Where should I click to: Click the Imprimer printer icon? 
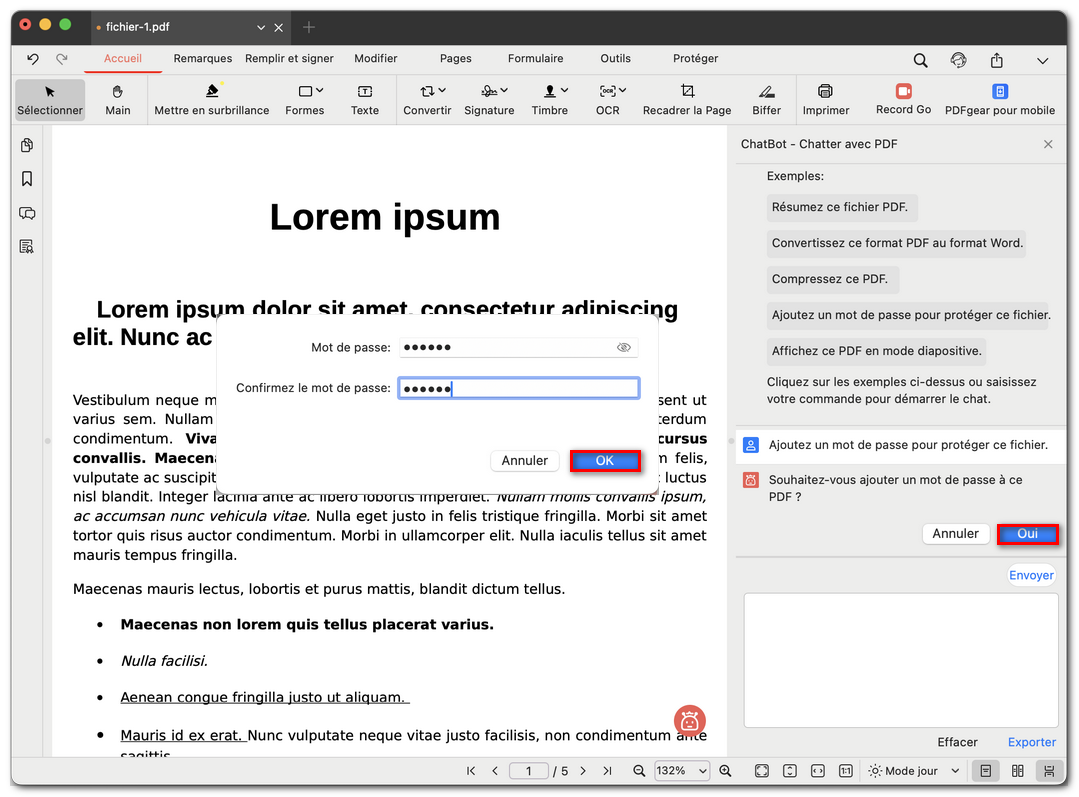click(825, 99)
